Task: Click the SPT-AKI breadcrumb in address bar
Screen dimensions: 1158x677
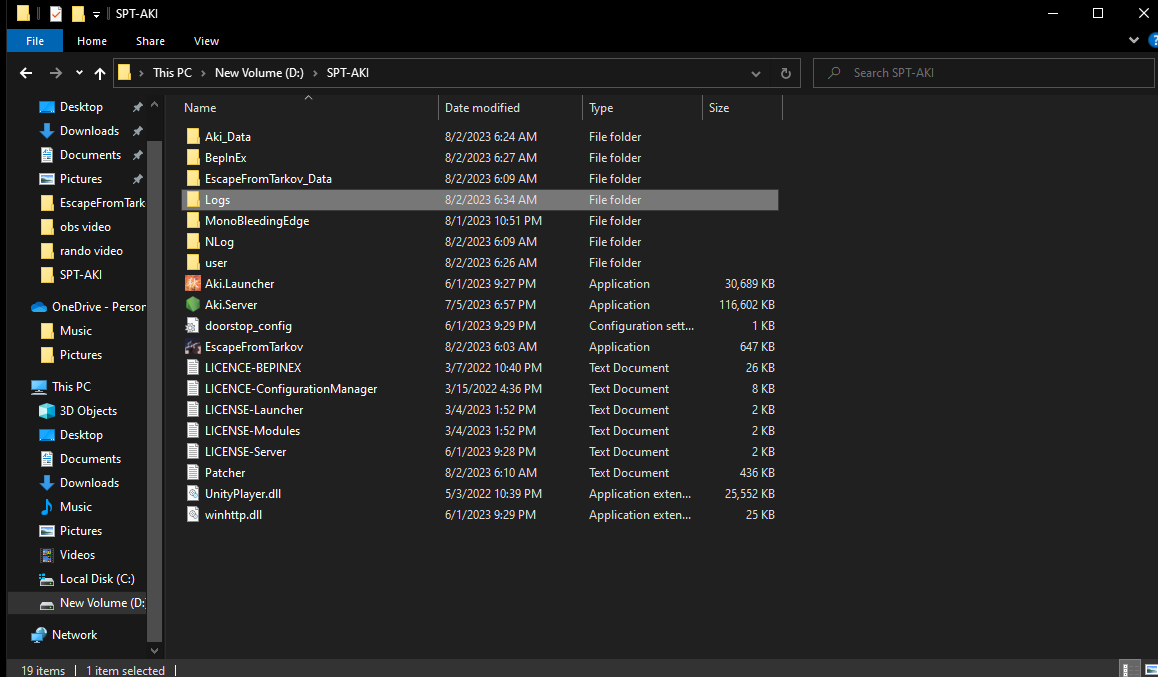Action: pyautogui.click(x=348, y=73)
